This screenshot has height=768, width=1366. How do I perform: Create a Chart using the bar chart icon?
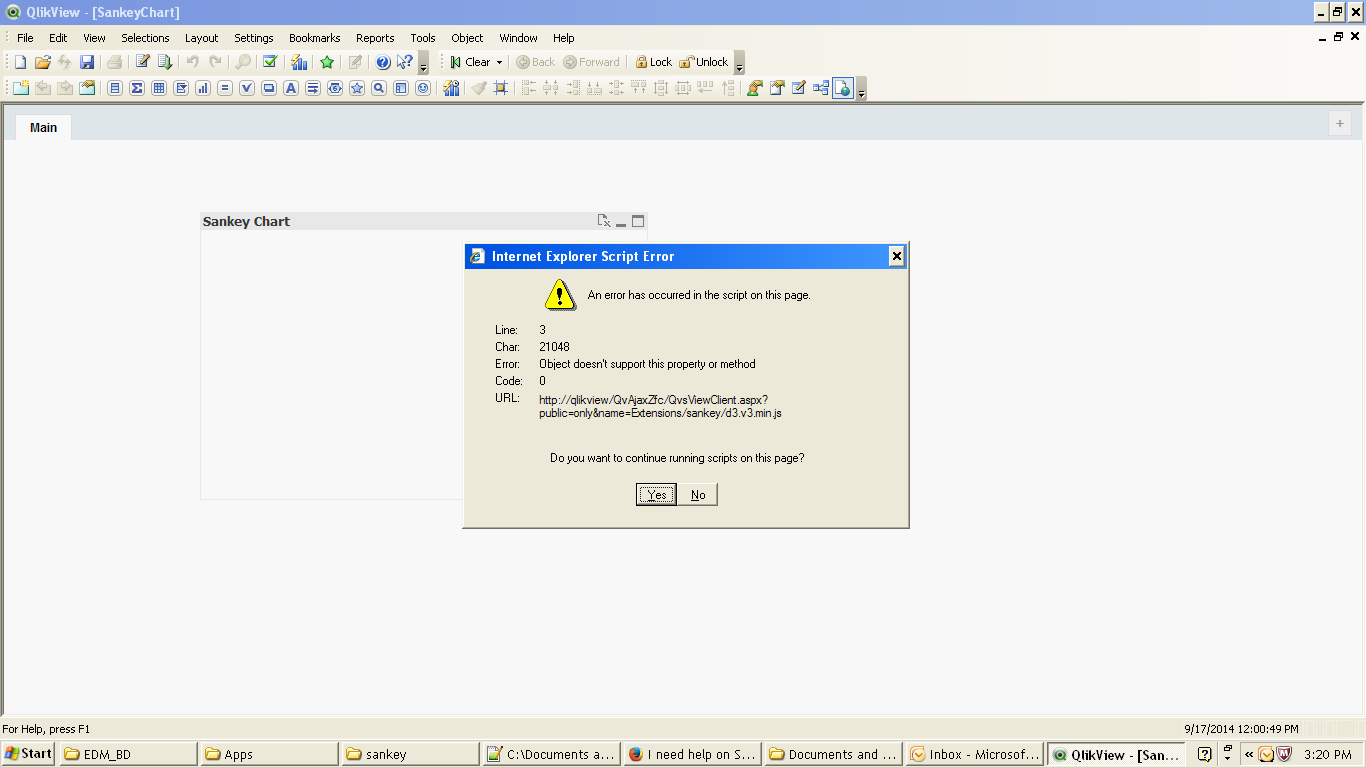click(203, 88)
